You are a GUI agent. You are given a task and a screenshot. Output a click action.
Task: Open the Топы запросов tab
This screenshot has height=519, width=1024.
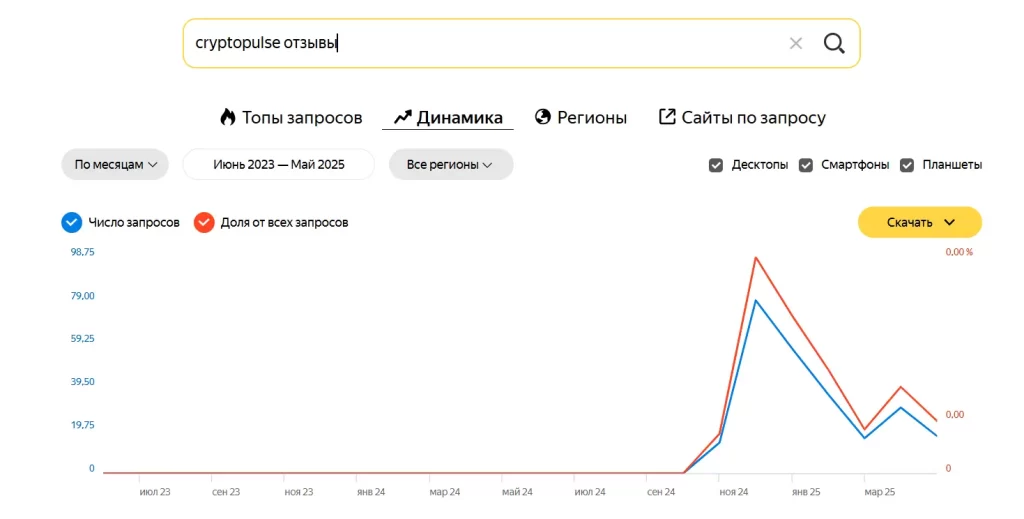(291, 118)
